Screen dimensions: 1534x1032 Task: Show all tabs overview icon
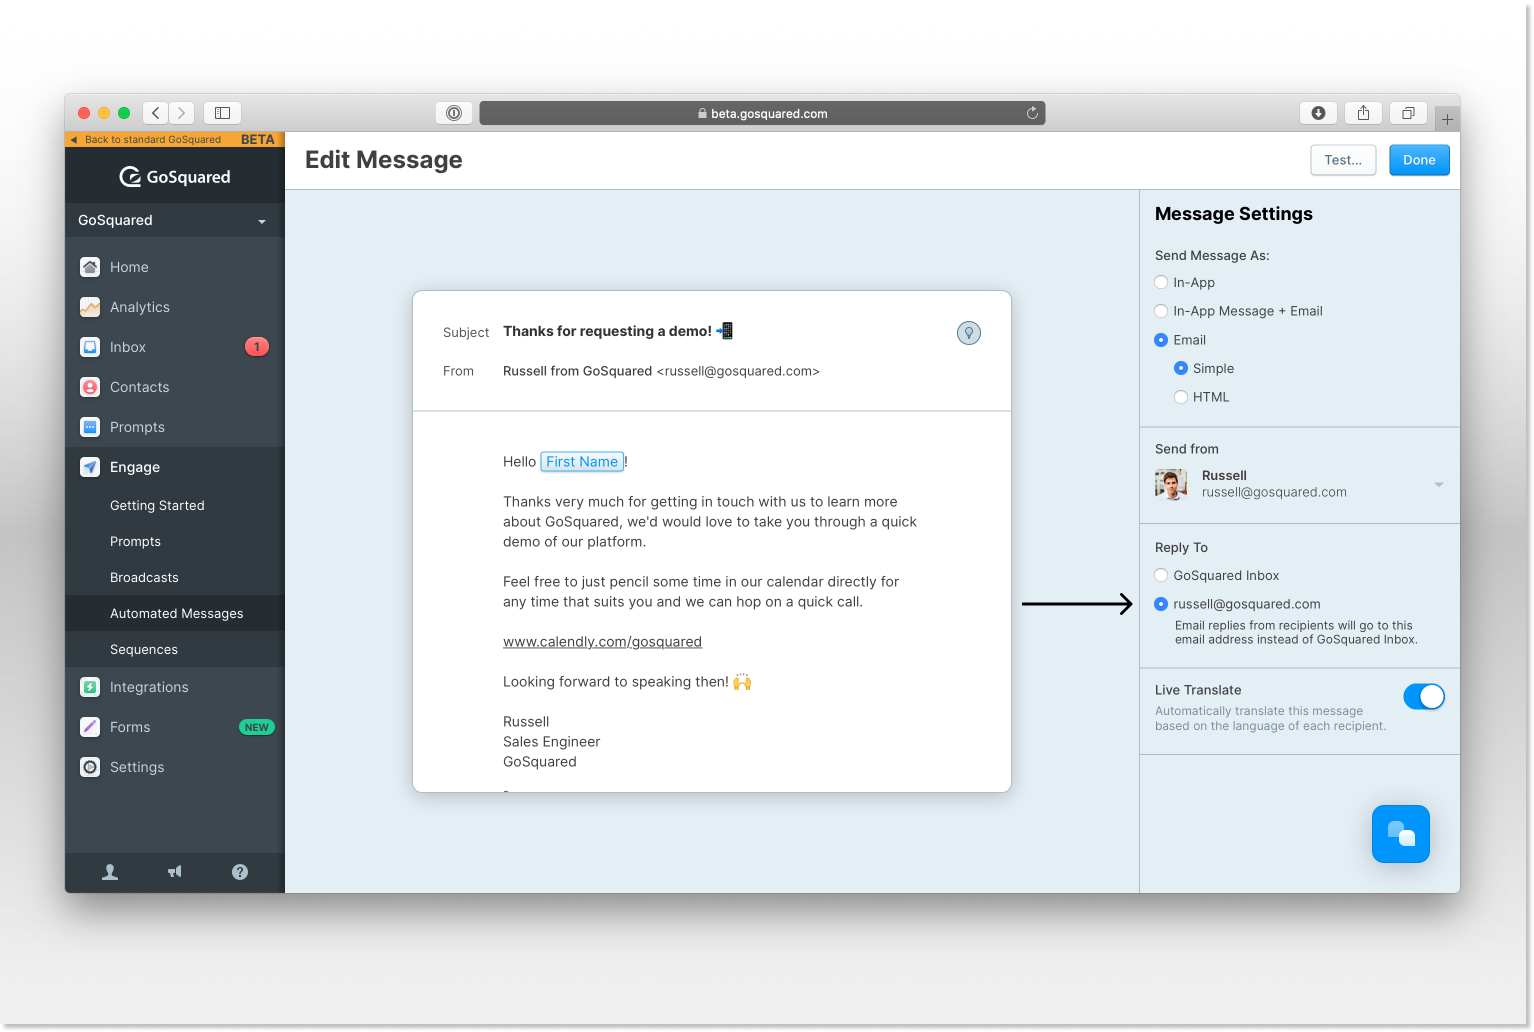point(1408,113)
